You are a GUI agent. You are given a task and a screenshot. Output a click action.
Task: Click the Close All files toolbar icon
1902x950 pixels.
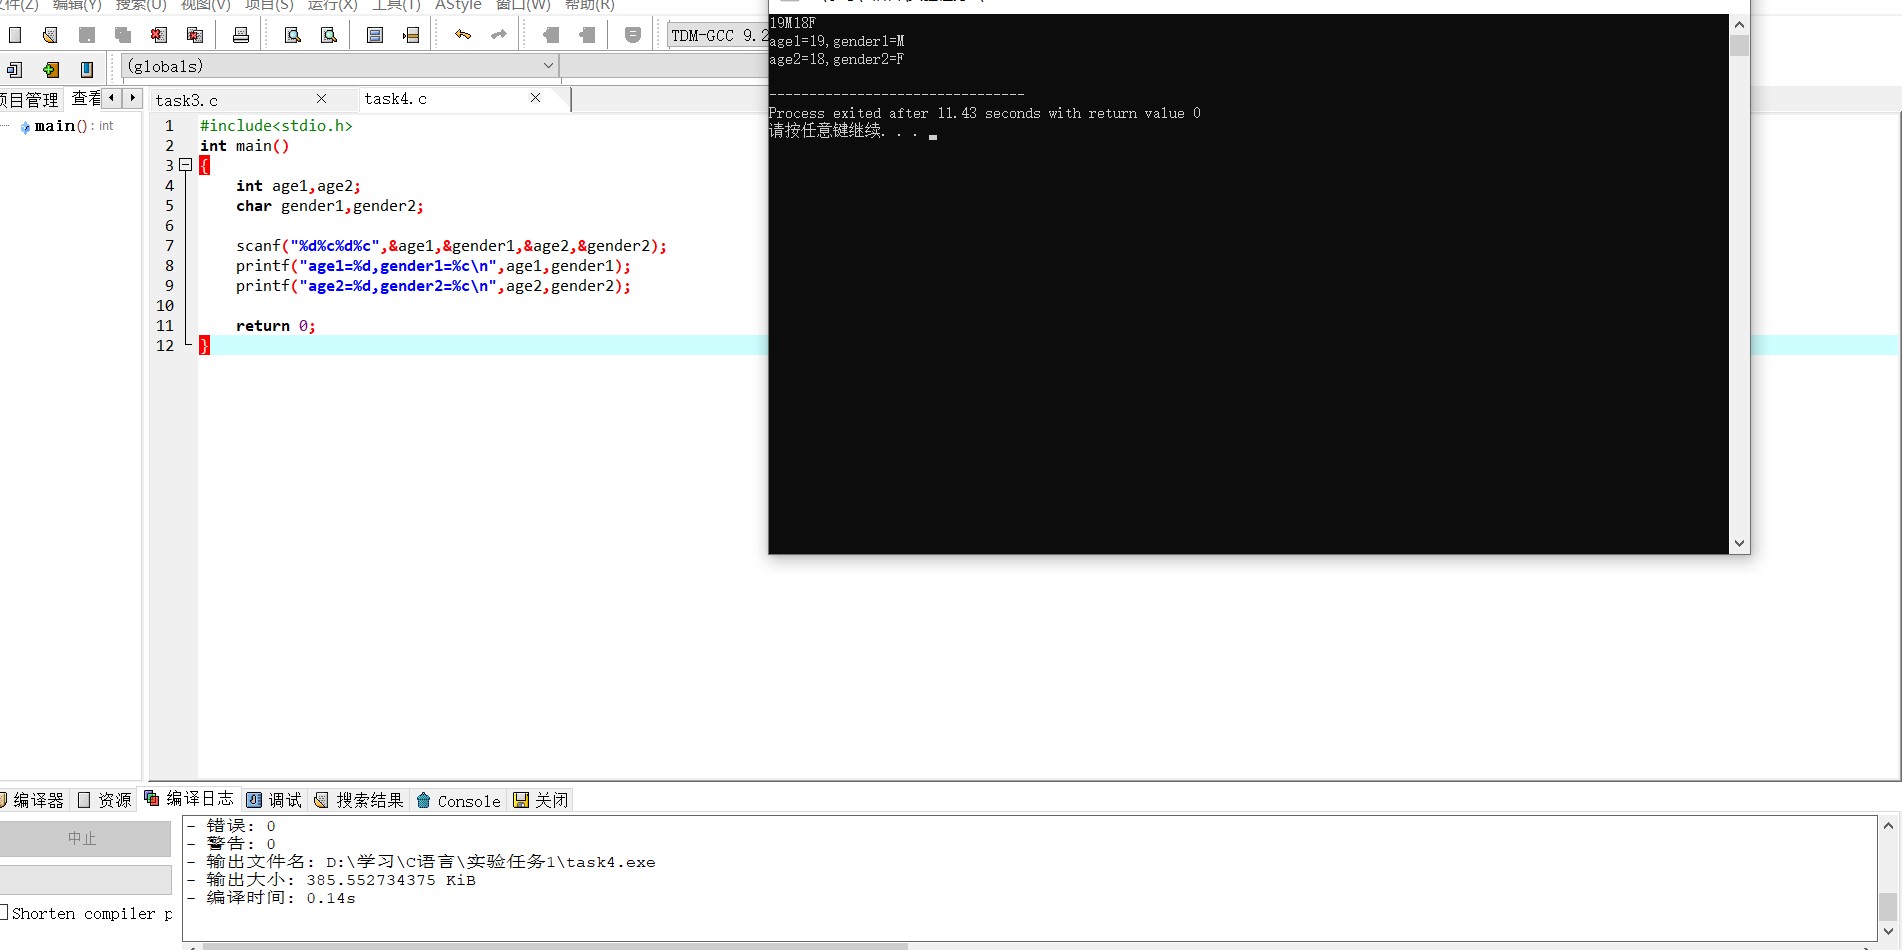[195, 35]
